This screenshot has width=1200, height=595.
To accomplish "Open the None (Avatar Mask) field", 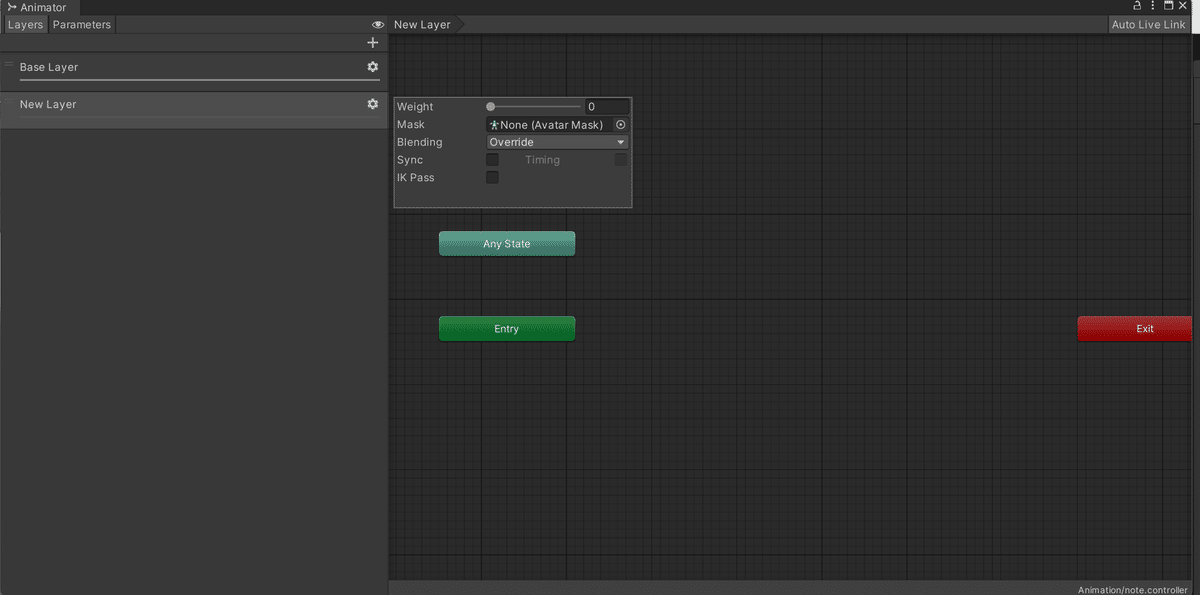I will 550,124.
